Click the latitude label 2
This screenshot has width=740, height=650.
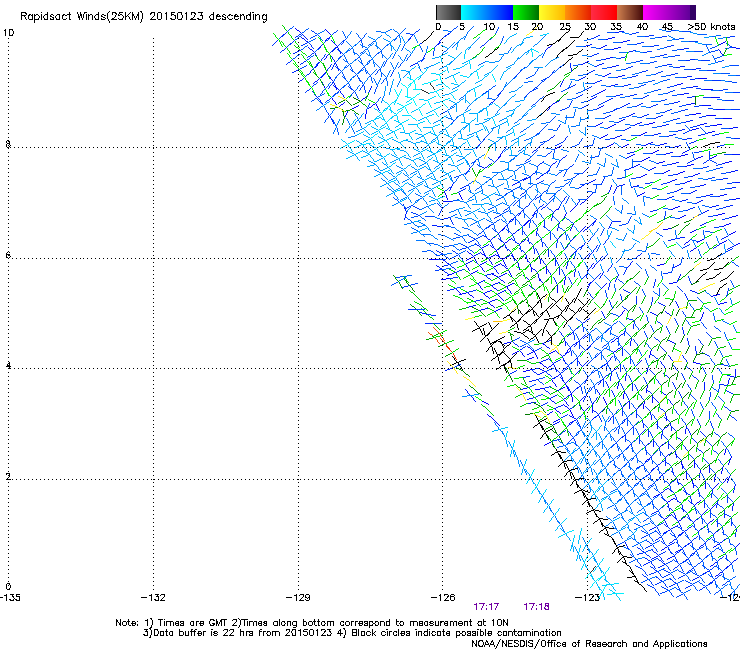(x=8, y=477)
